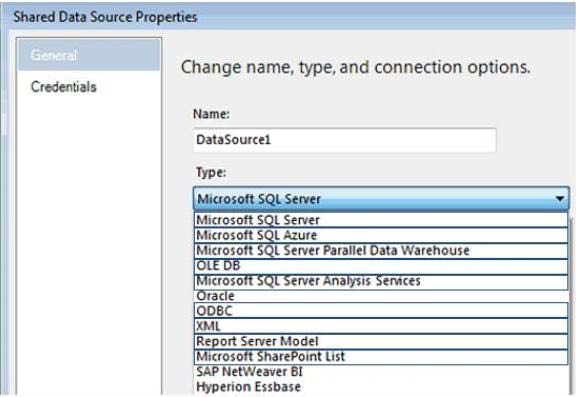
Task: Pick OLE DB as data source type
Action: pyautogui.click(x=381, y=266)
